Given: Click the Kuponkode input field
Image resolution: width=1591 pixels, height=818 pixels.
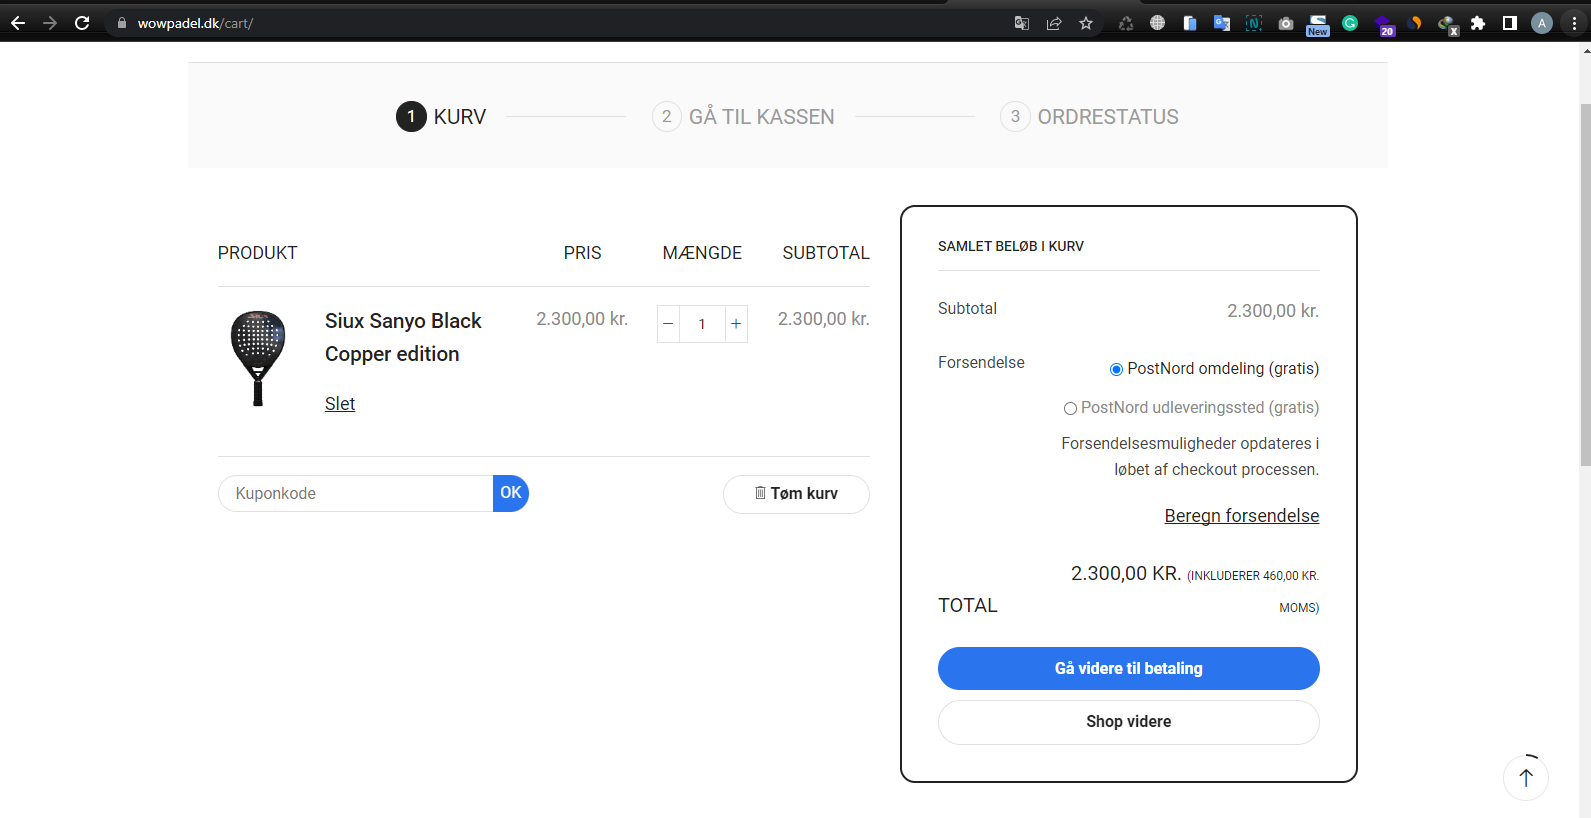Looking at the screenshot, I should (356, 493).
